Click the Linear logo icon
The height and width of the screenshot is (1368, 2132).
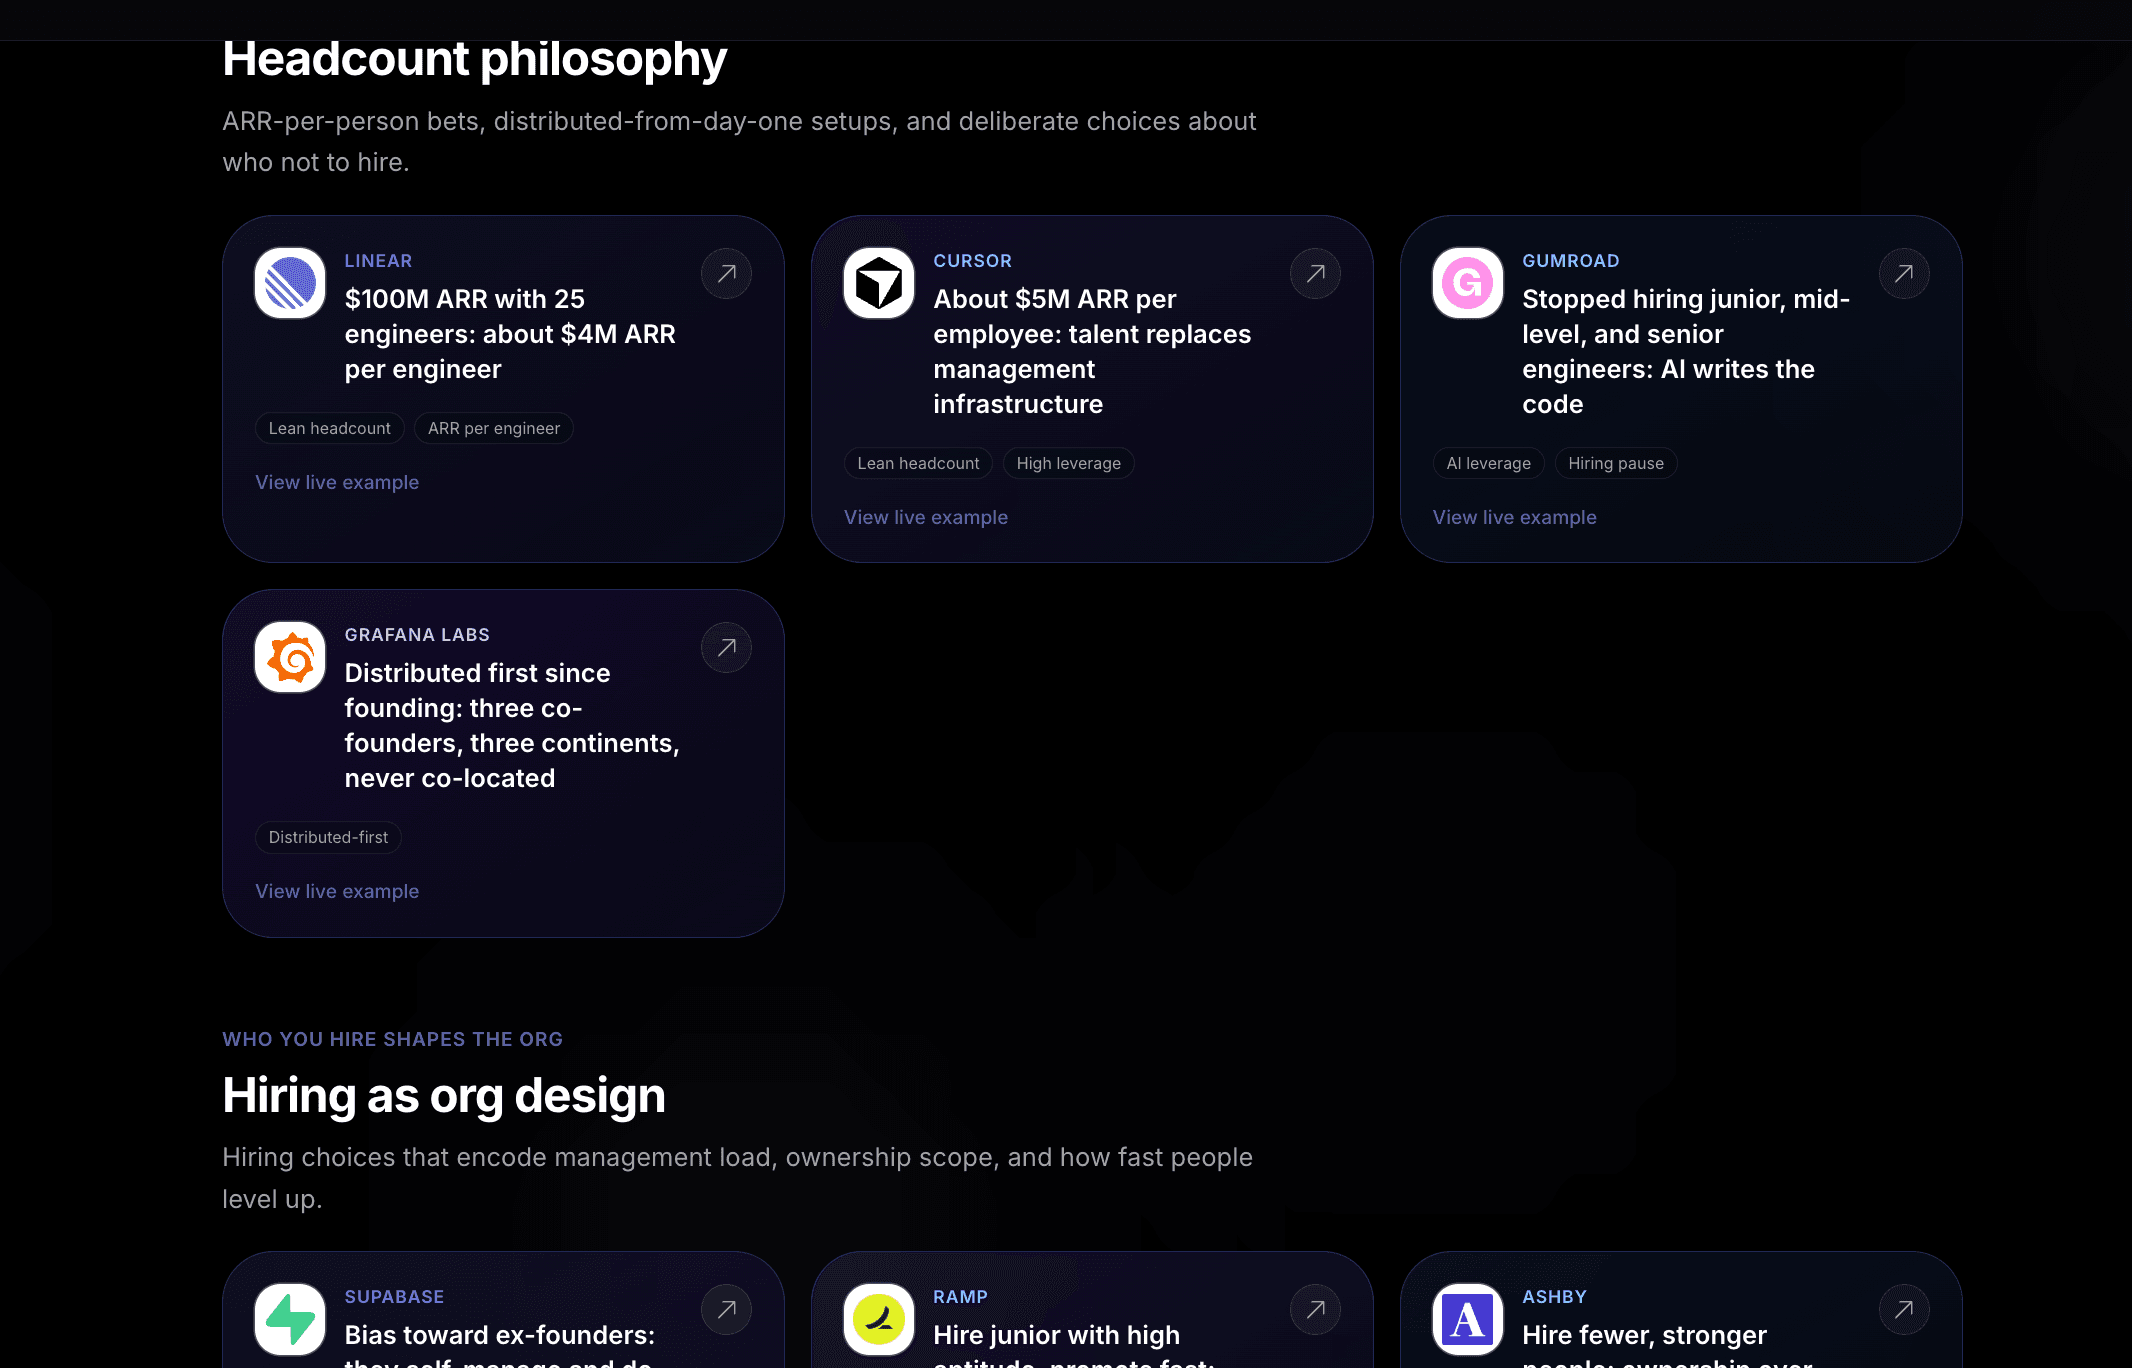tap(290, 283)
